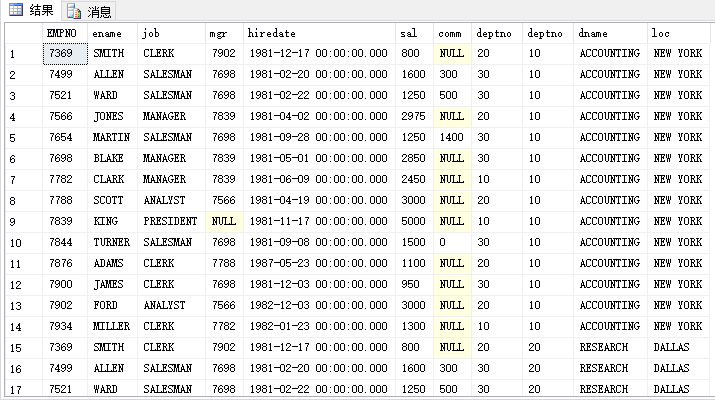
Task: Click sal value 5000 in KING row
Action: point(414,222)
